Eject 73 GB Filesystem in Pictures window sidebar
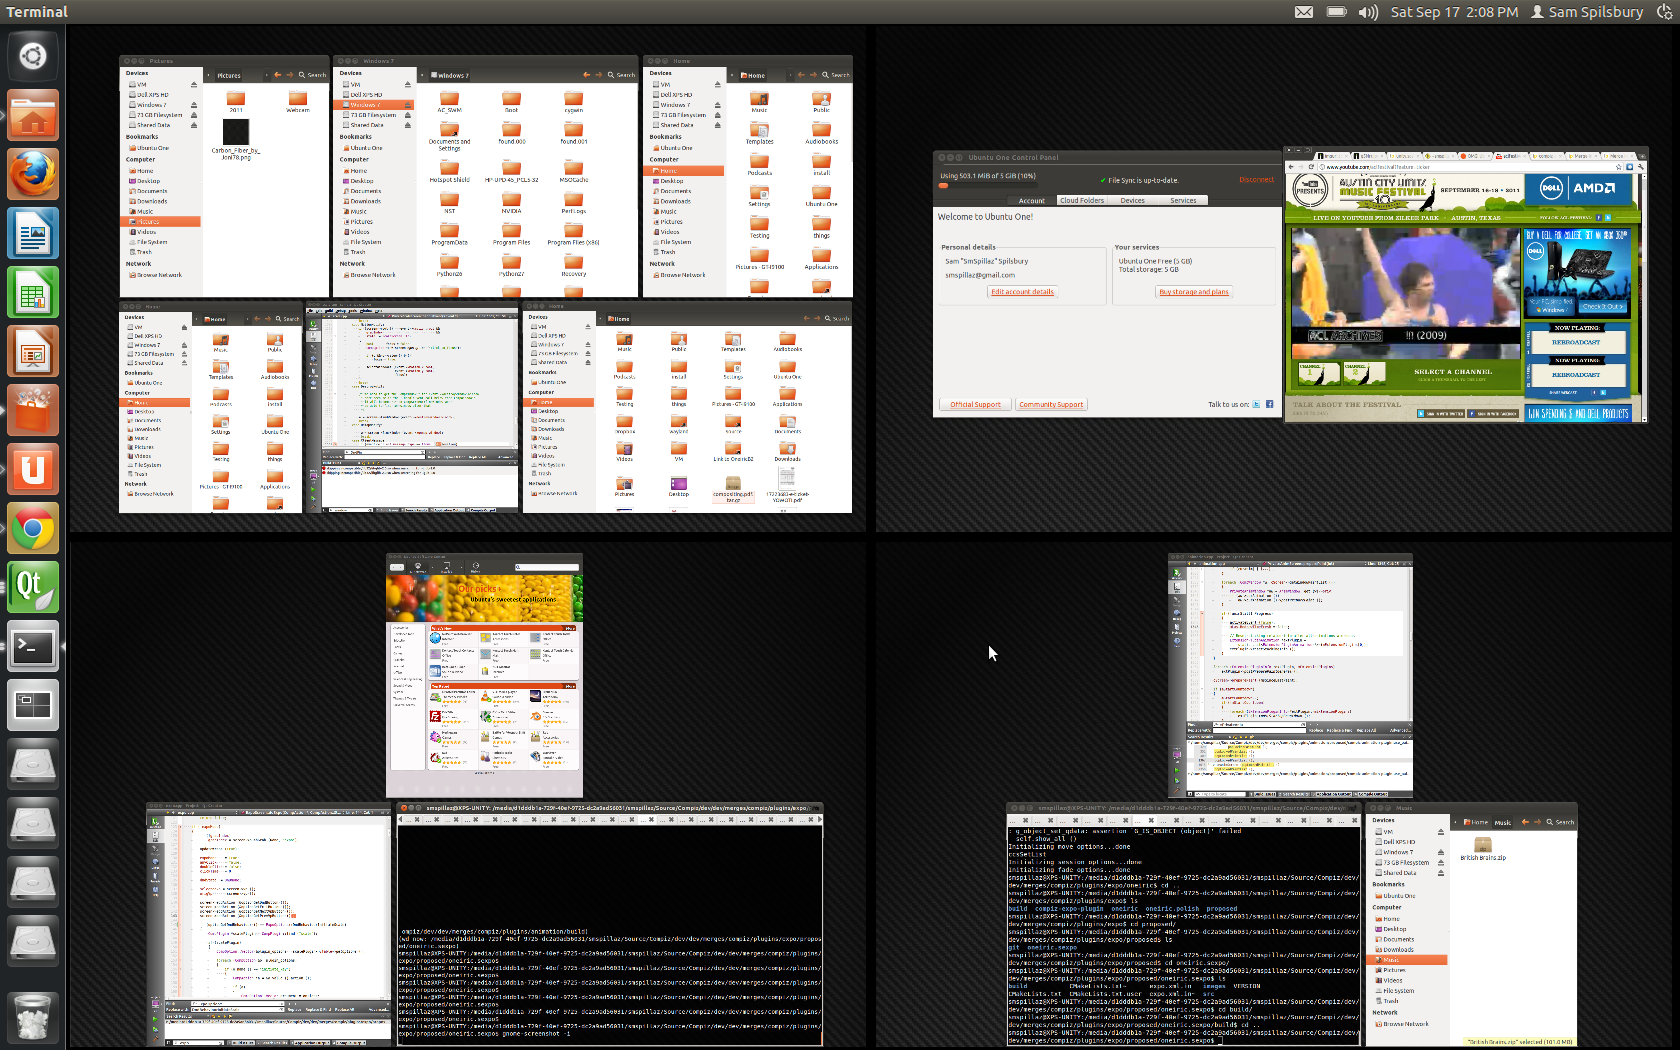The image size is (1680, 1050). point(194,115)
